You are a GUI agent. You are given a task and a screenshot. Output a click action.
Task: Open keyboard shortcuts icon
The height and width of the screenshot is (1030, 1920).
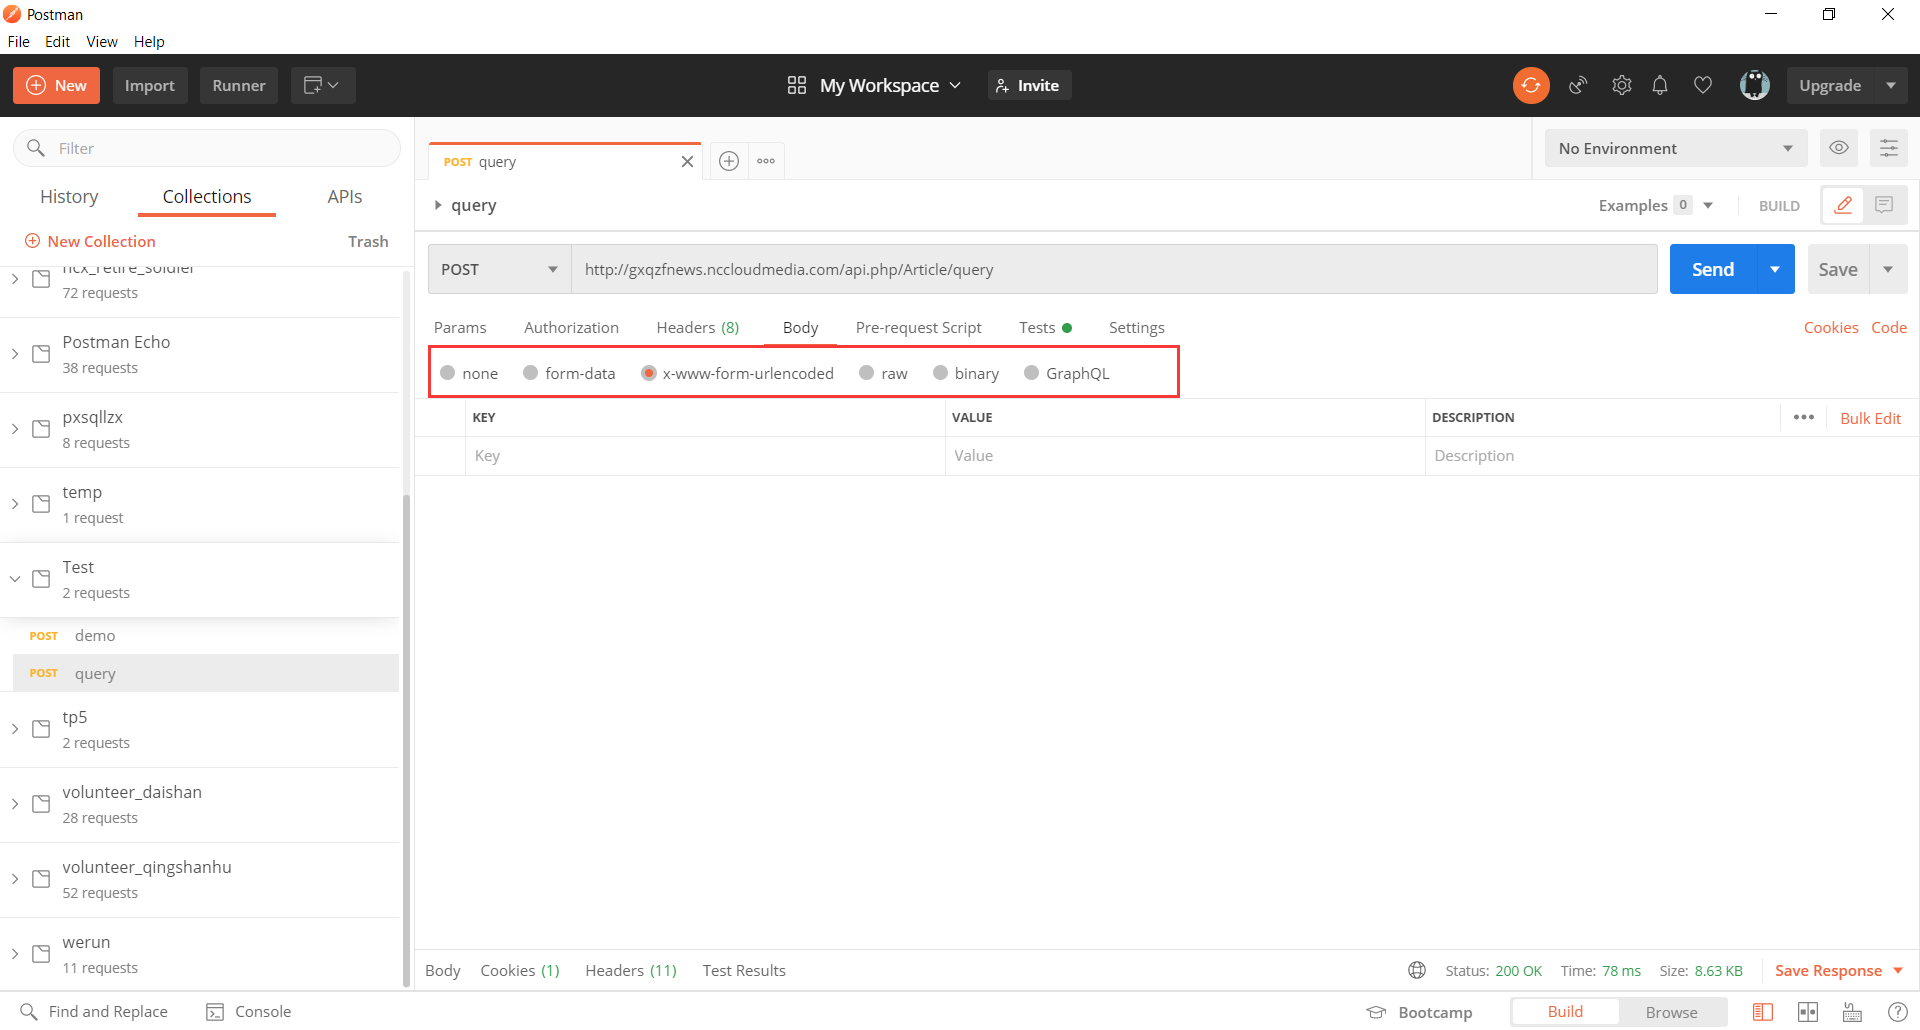click(x=1852, y=1012)
